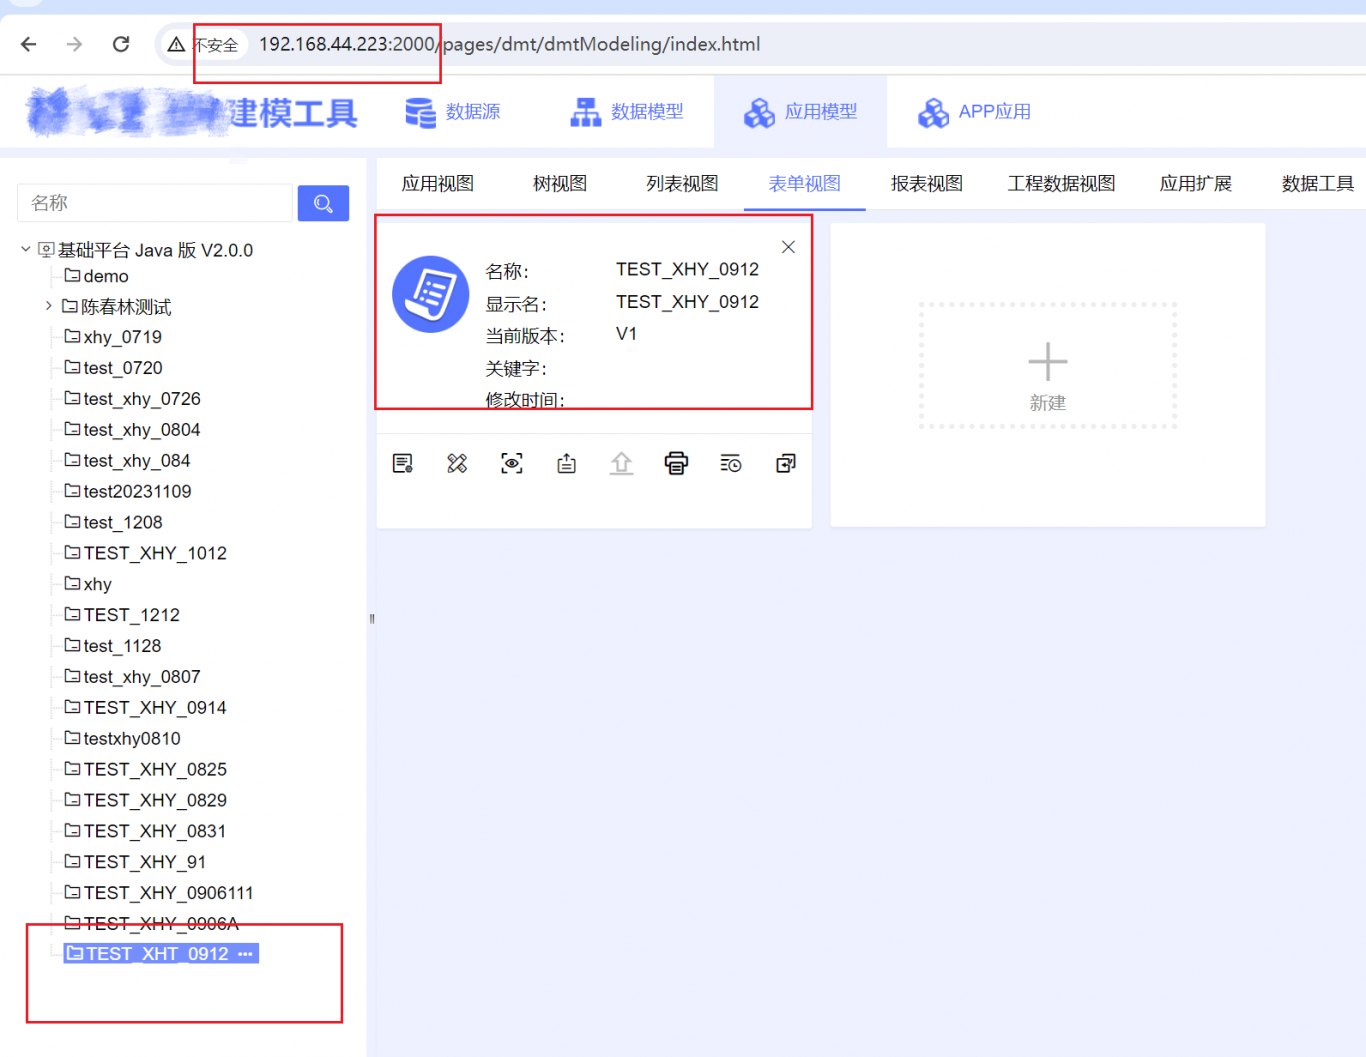Select test_xhy_0807 in tree

(133, 677)
